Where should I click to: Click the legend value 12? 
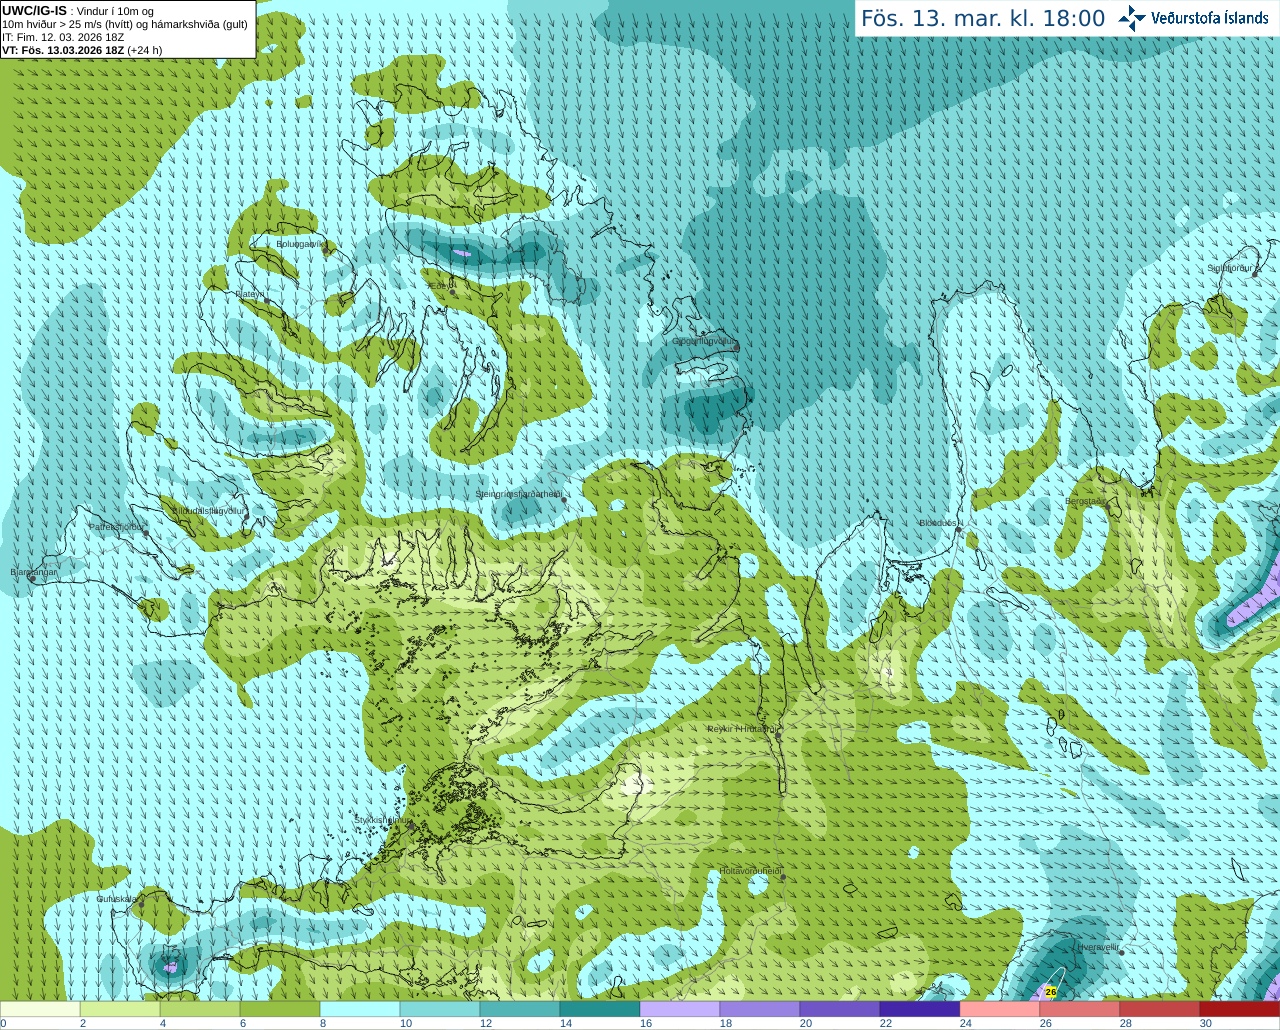(485, 1023)
